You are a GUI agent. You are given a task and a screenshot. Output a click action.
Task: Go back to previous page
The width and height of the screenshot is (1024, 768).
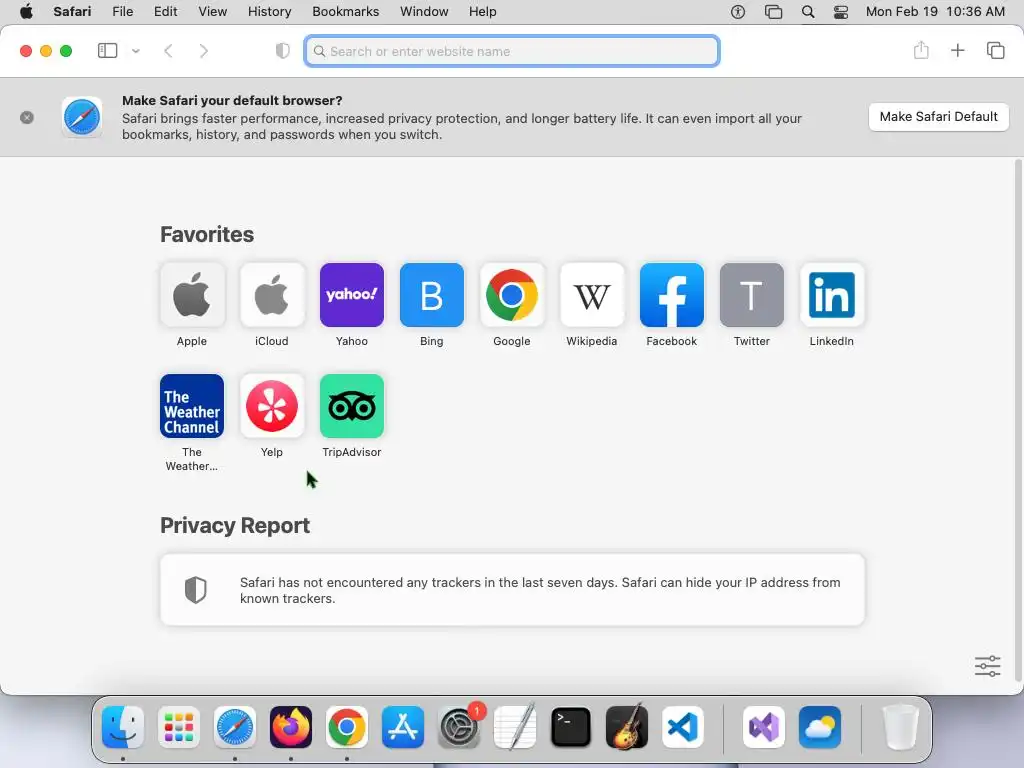(x=168, y=51)
